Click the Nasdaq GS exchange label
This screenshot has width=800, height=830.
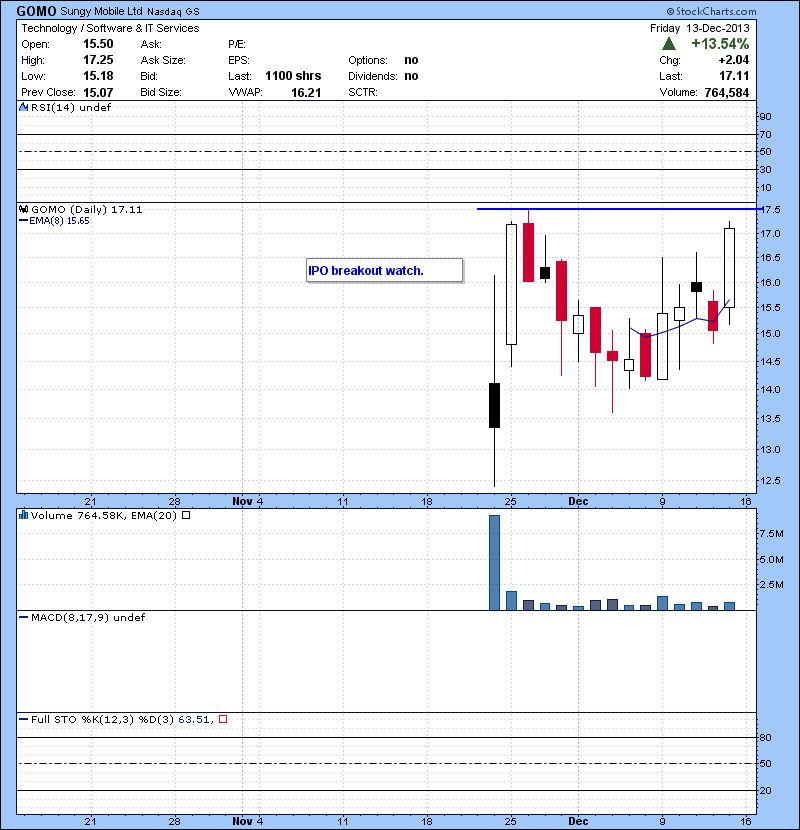(173, 12)
